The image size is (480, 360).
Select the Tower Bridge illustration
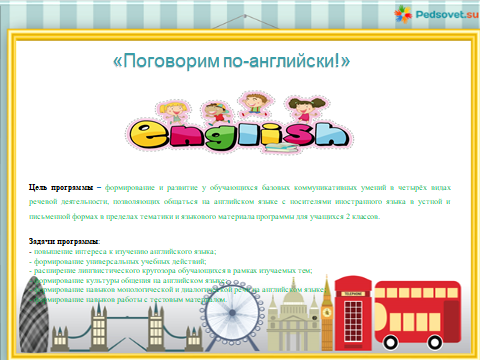click(127, 327)
